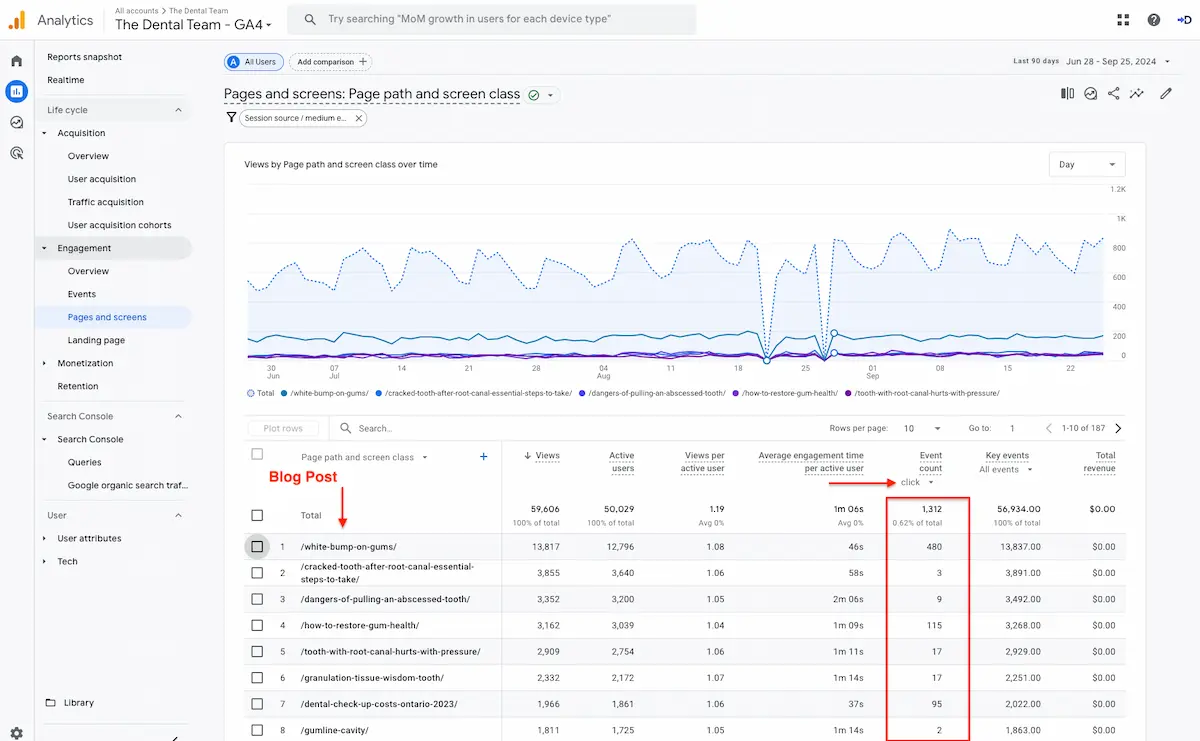Click the search magnifier in the top search bar
The height and width of the screenshot is (741, 1200).
coord(308,19)
